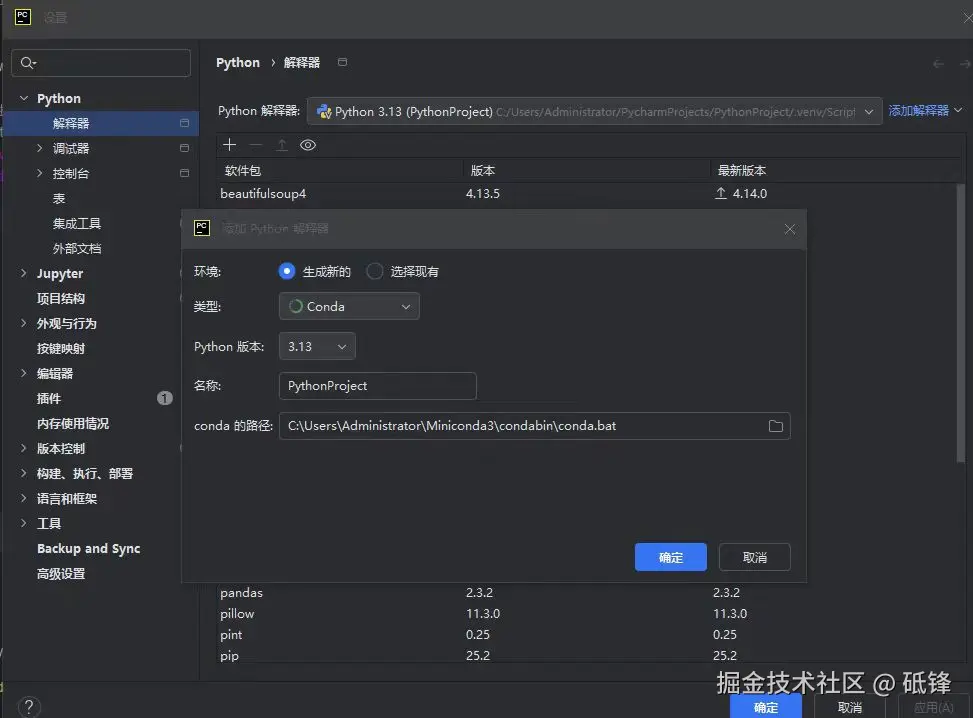Select 外部文档 in the settings tree

click(77, 248)
